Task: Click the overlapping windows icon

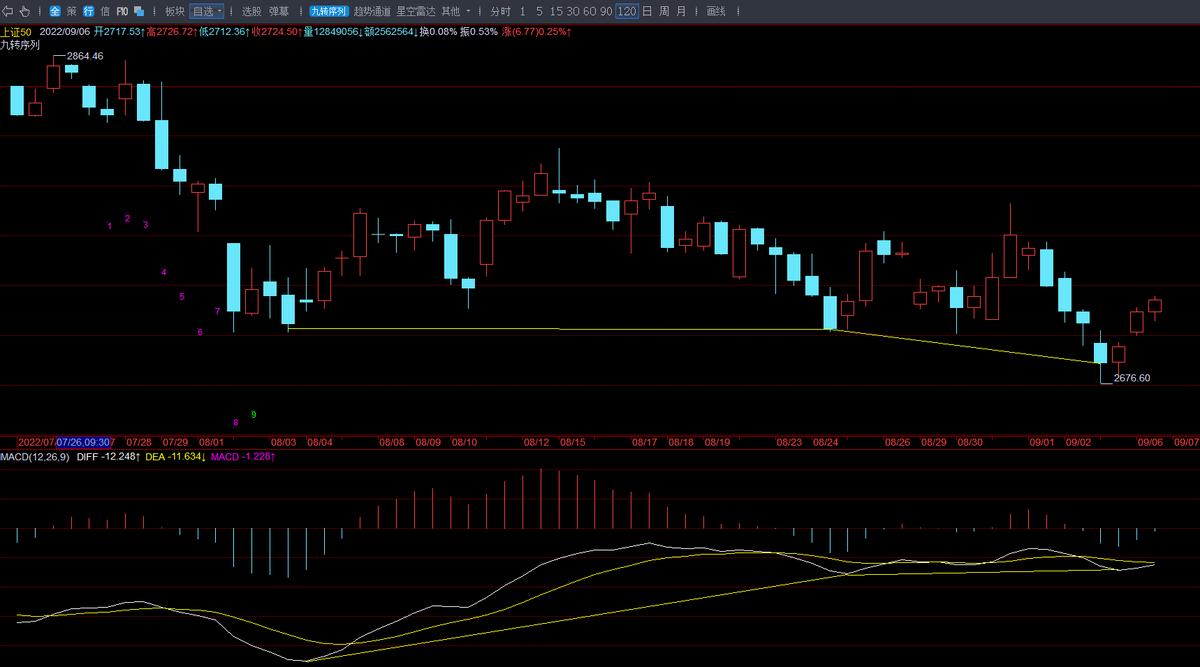Action: click(139, 11)
